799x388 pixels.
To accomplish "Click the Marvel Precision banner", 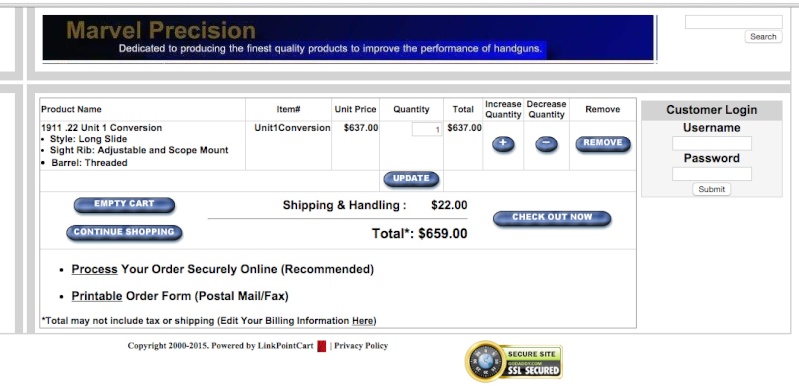I will (348, 38).
